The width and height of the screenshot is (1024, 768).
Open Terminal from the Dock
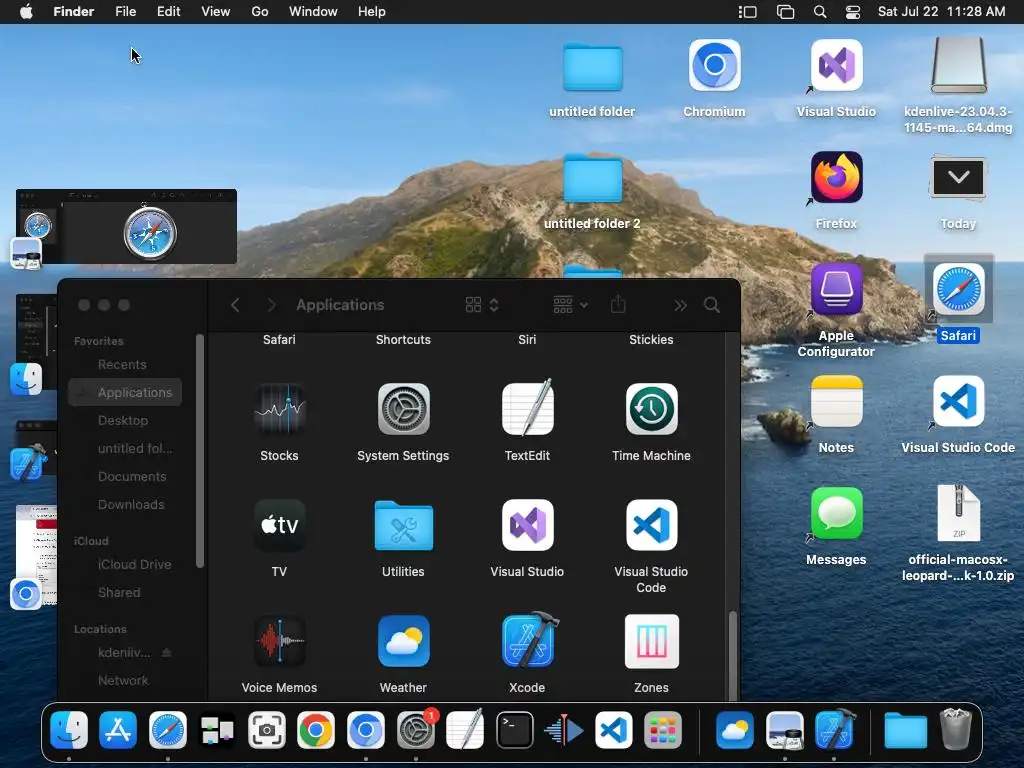(515, 730)
